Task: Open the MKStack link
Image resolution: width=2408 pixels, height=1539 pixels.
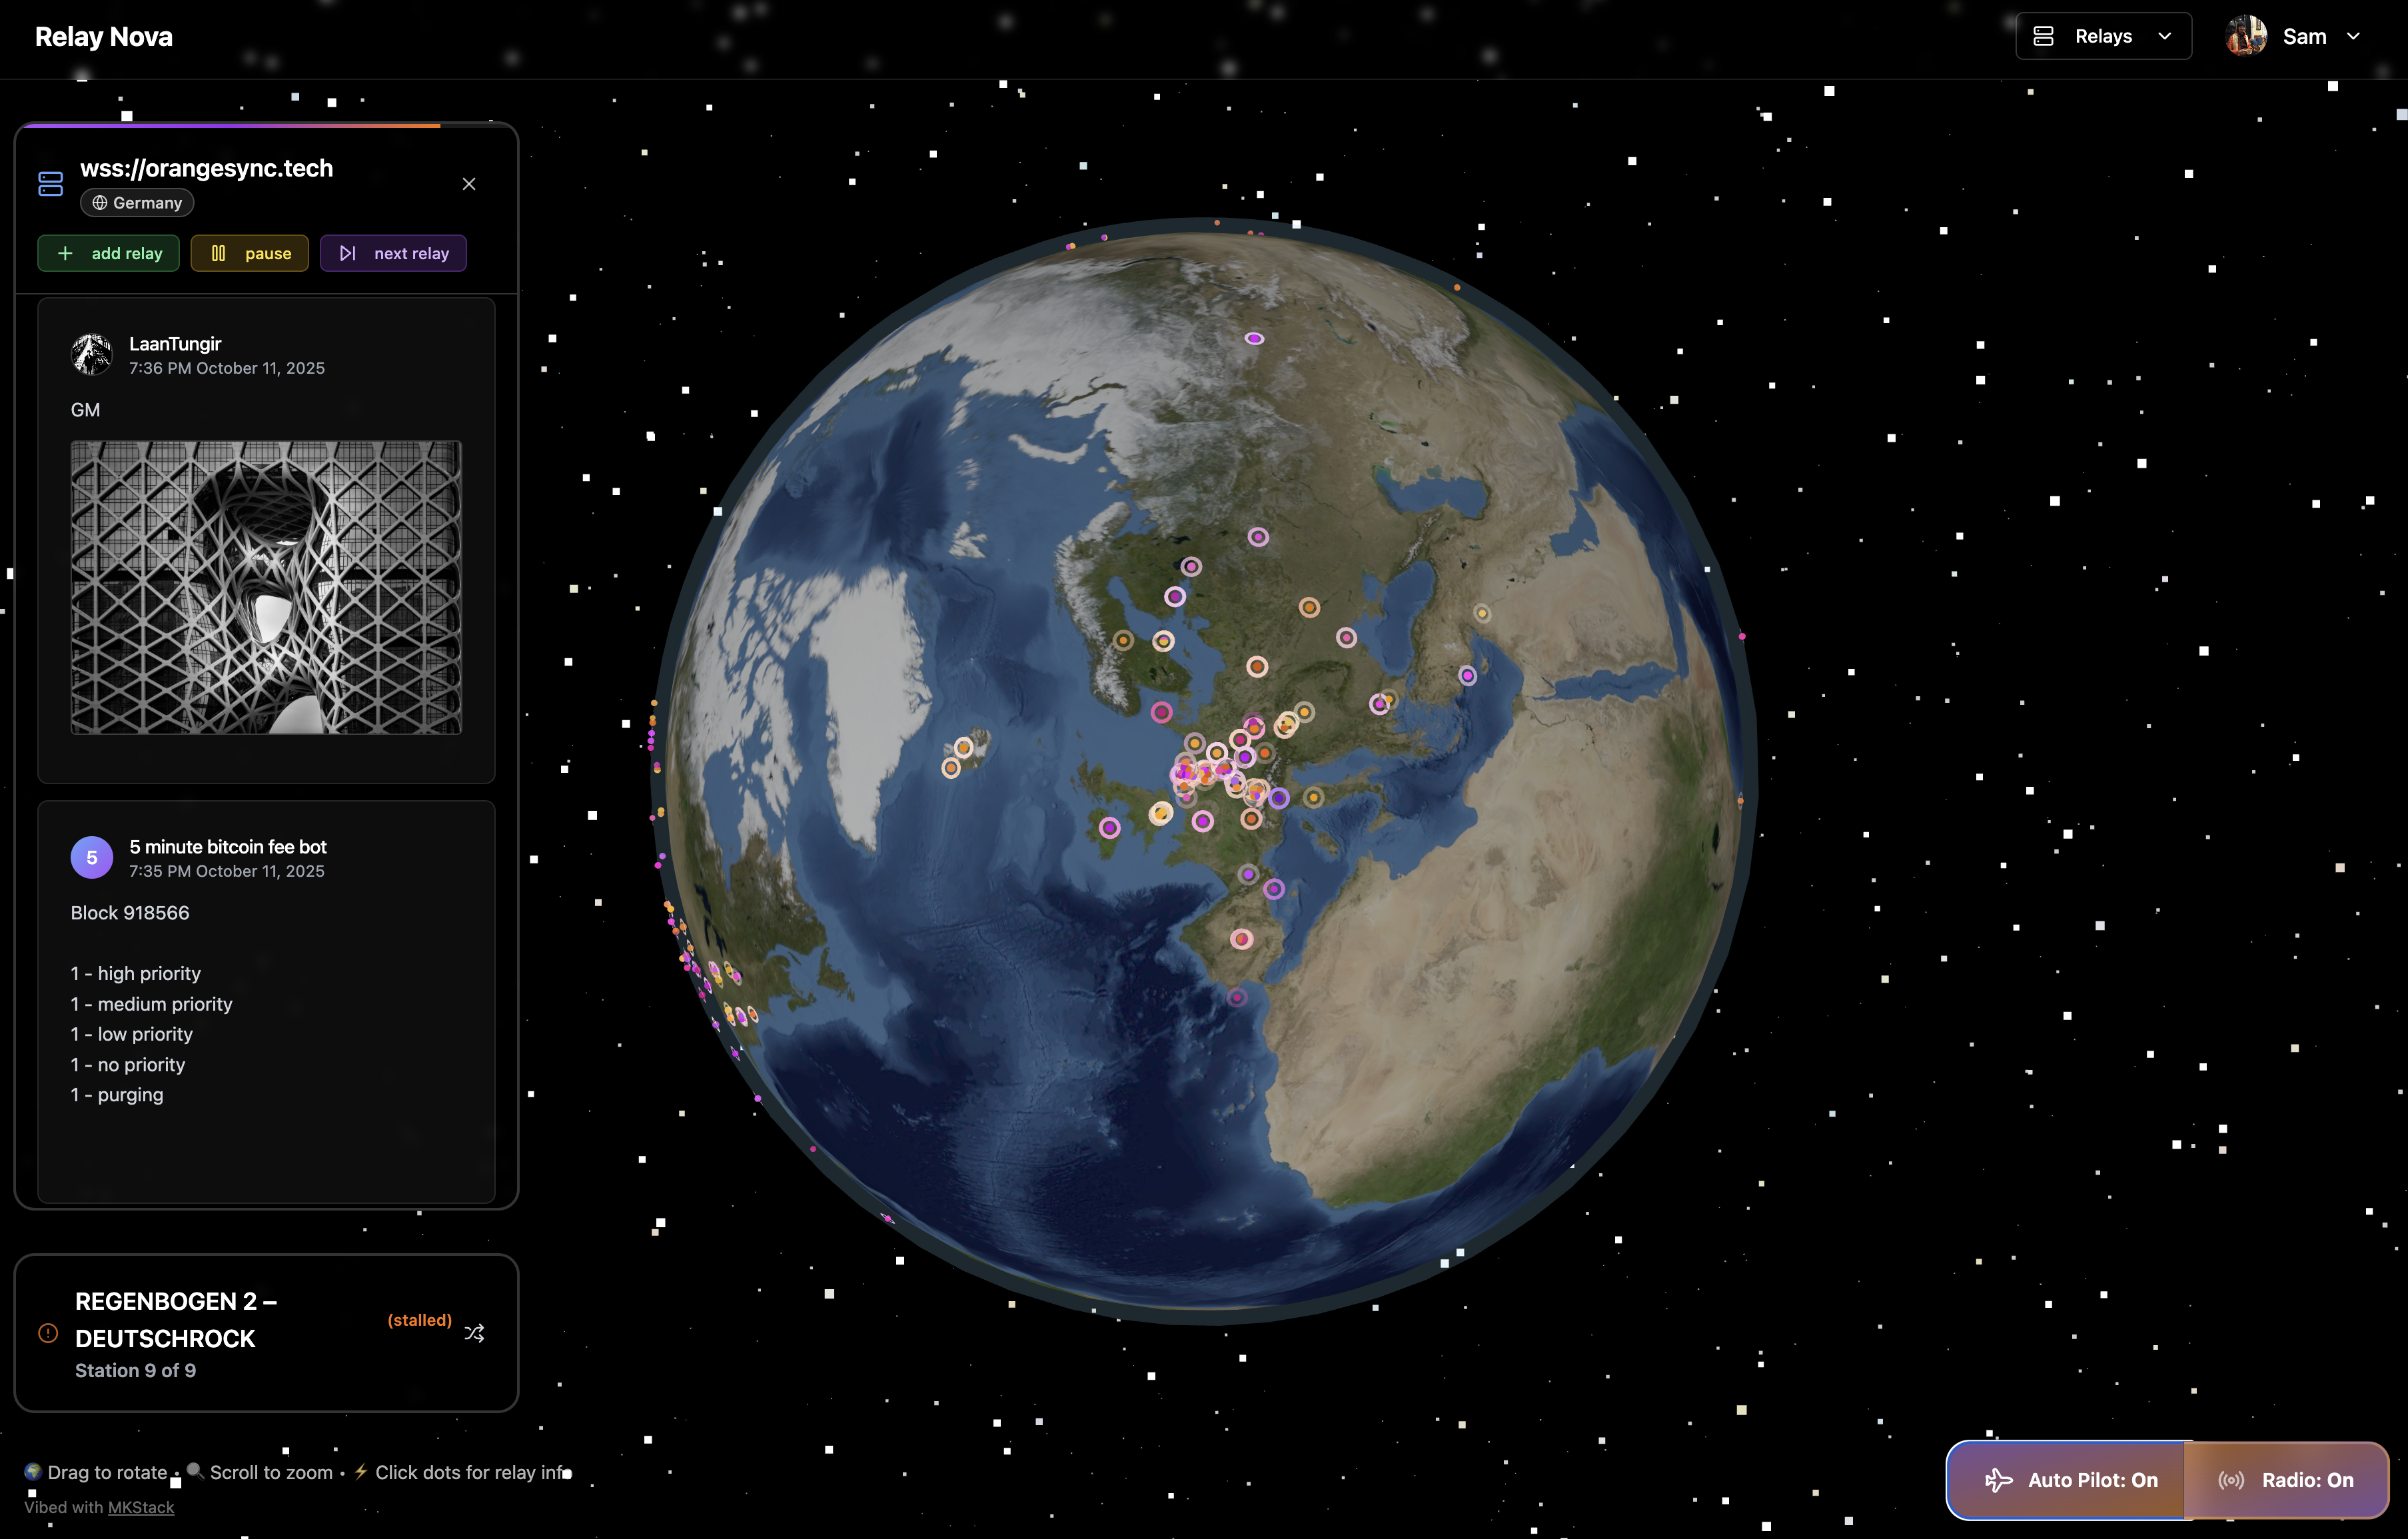Action: 140,1507
